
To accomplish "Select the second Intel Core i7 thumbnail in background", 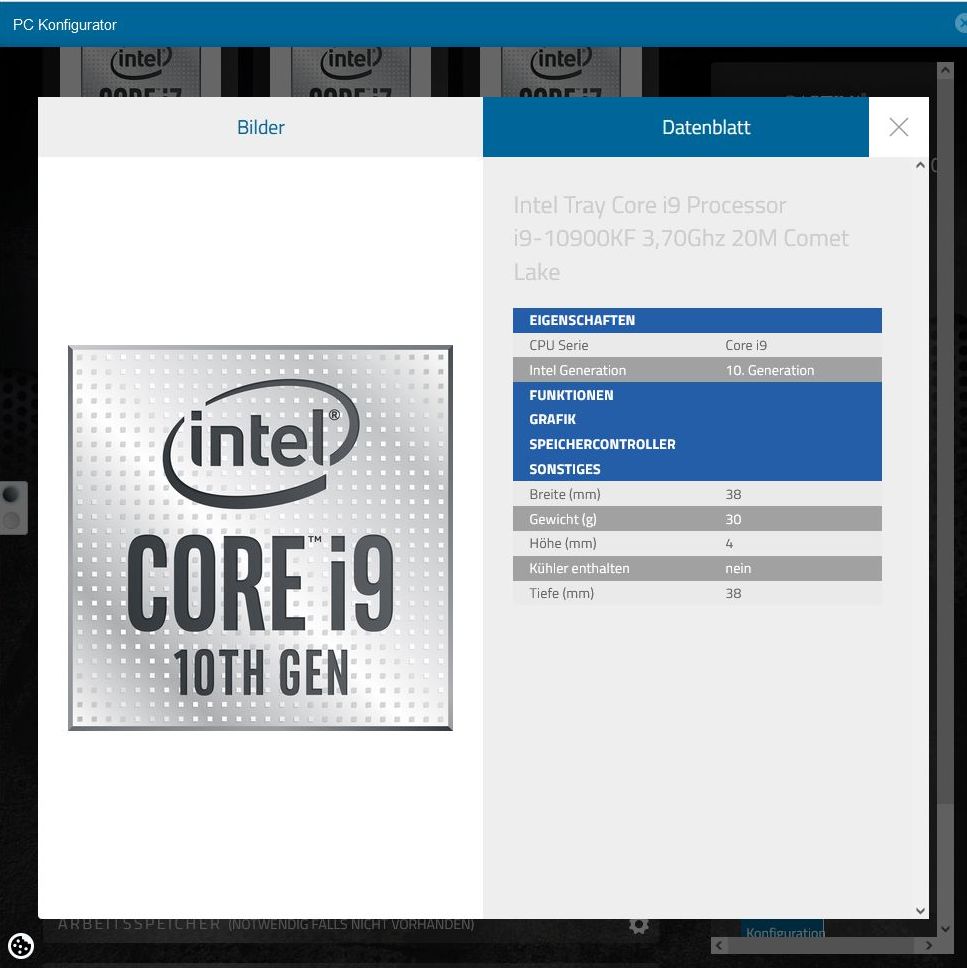I will pos(350,72).
